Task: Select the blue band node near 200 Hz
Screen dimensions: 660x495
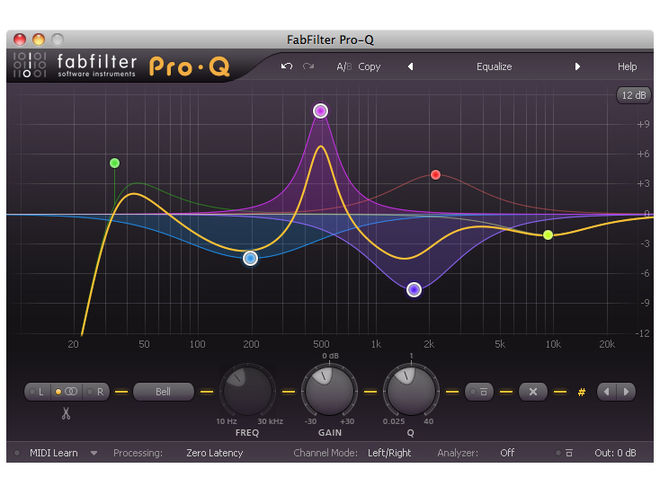Action: [x=250, y=258]
